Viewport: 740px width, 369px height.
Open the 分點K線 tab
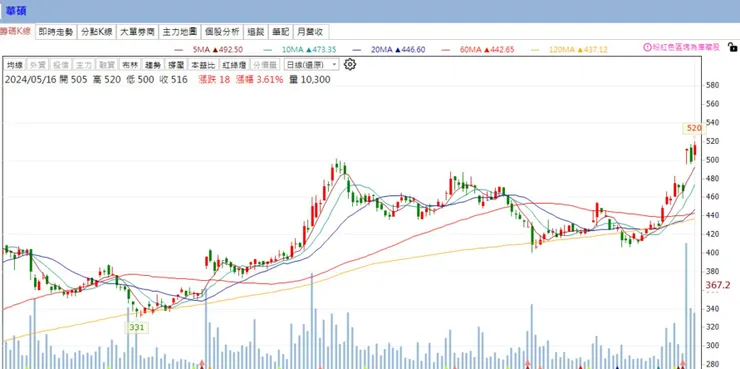tap(96, 32)
